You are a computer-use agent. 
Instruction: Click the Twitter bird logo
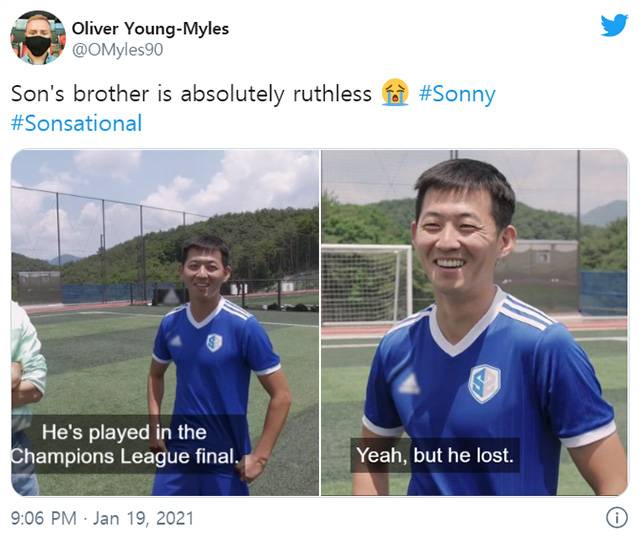coord(614,26)
